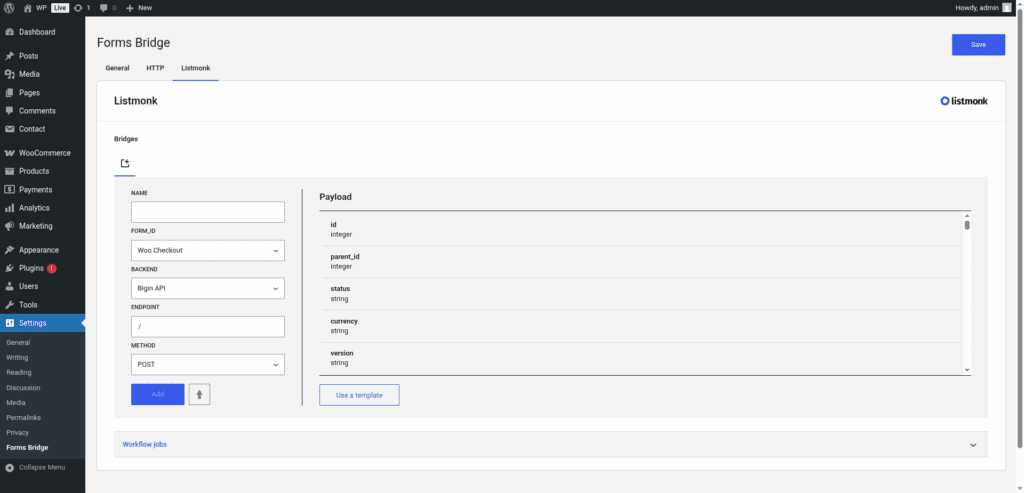The image size is (1024, 493).
Task: Click the Payload list scrollbar thumb
Action: coord(967,225)
